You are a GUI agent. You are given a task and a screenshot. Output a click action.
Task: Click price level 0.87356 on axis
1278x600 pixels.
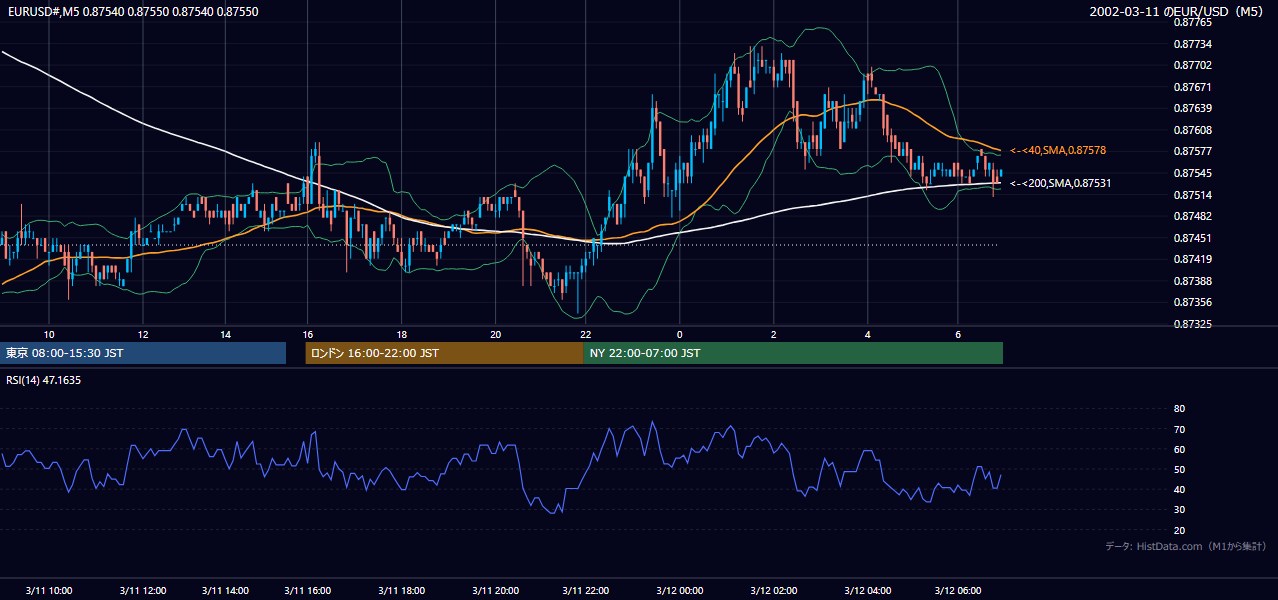(x=1192, y=302)
